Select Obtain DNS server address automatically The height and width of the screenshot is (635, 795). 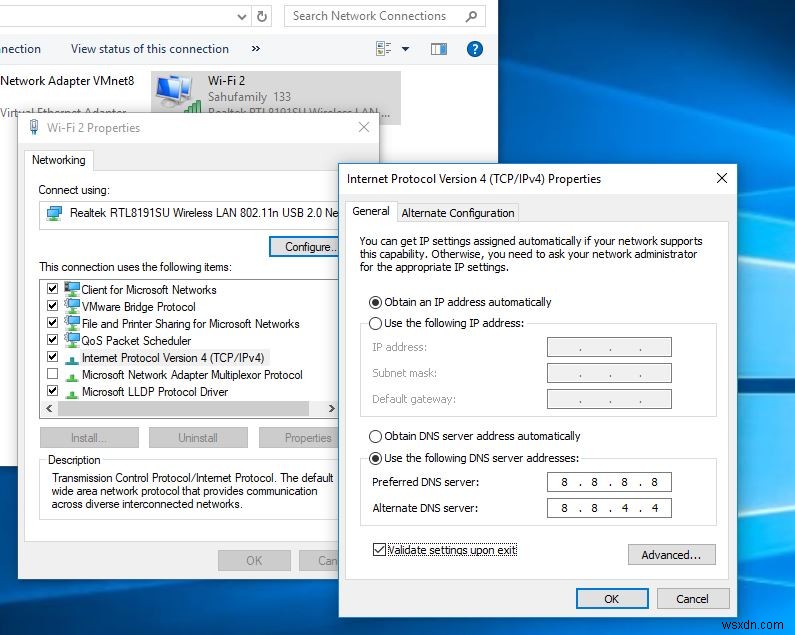click(x=375, y=436)
